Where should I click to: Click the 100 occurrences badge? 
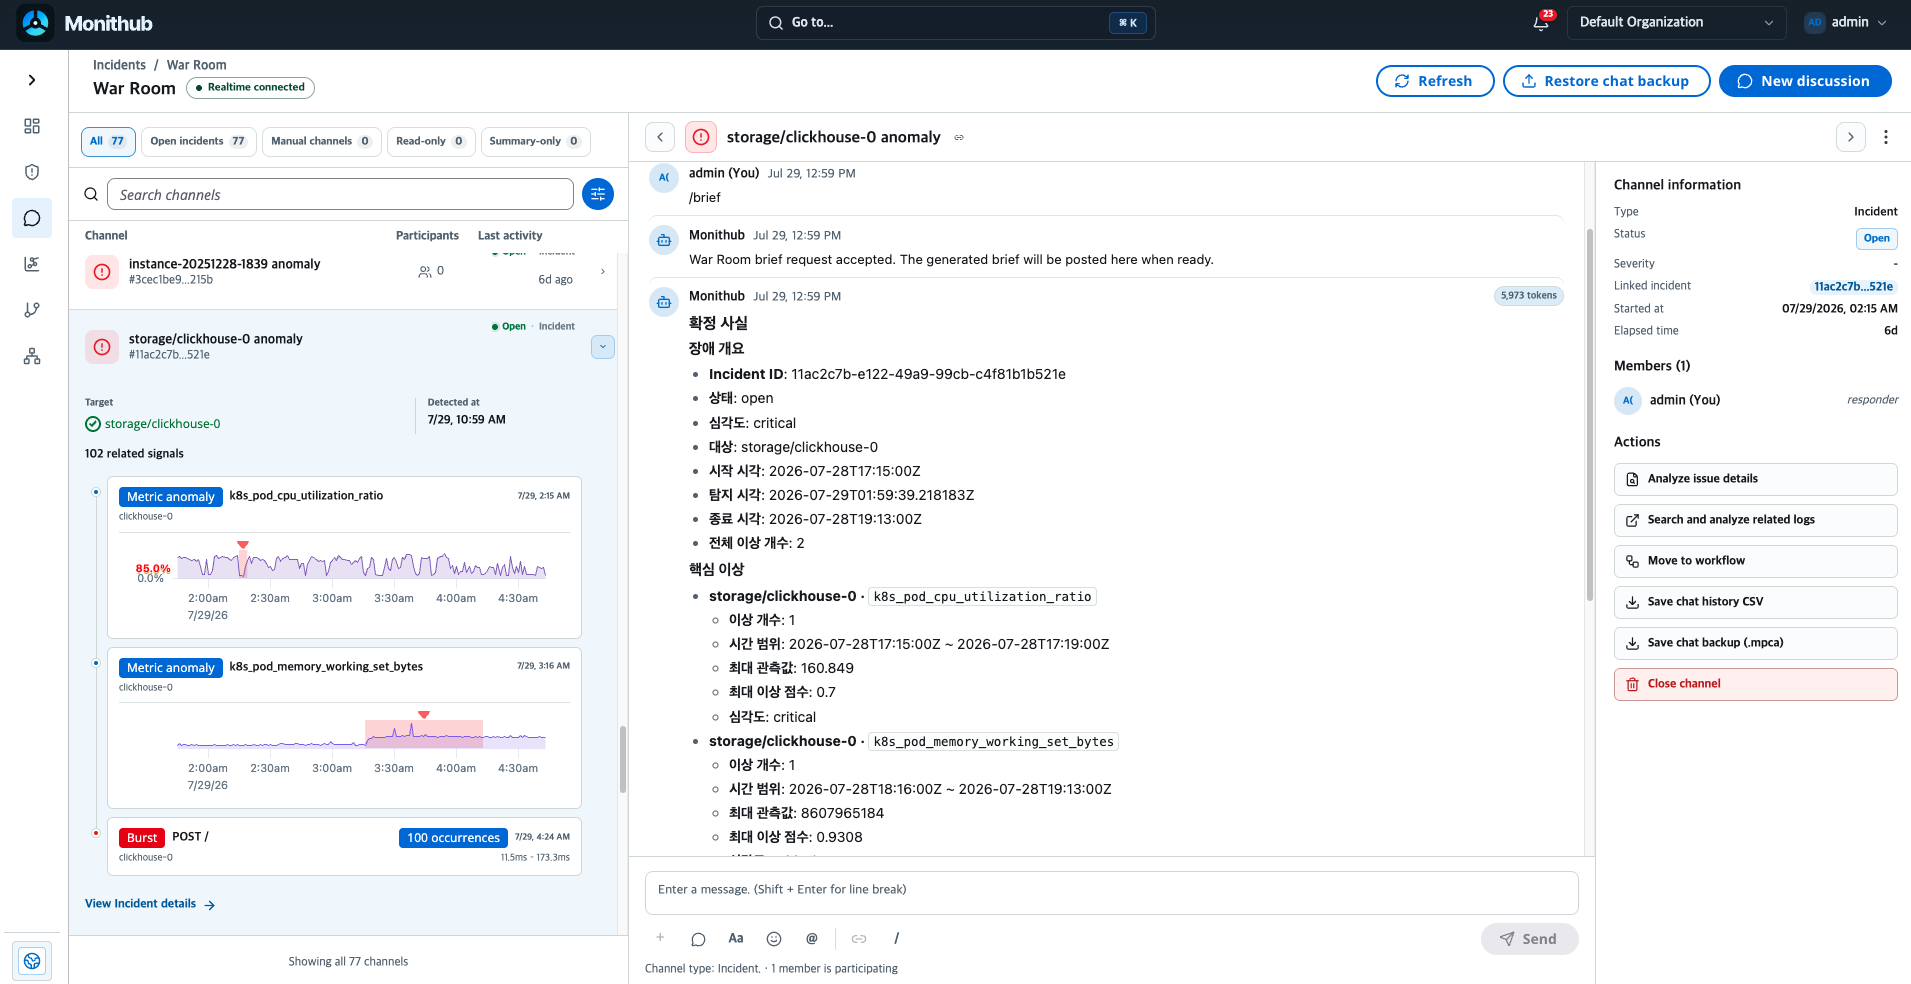pos(453,838)
